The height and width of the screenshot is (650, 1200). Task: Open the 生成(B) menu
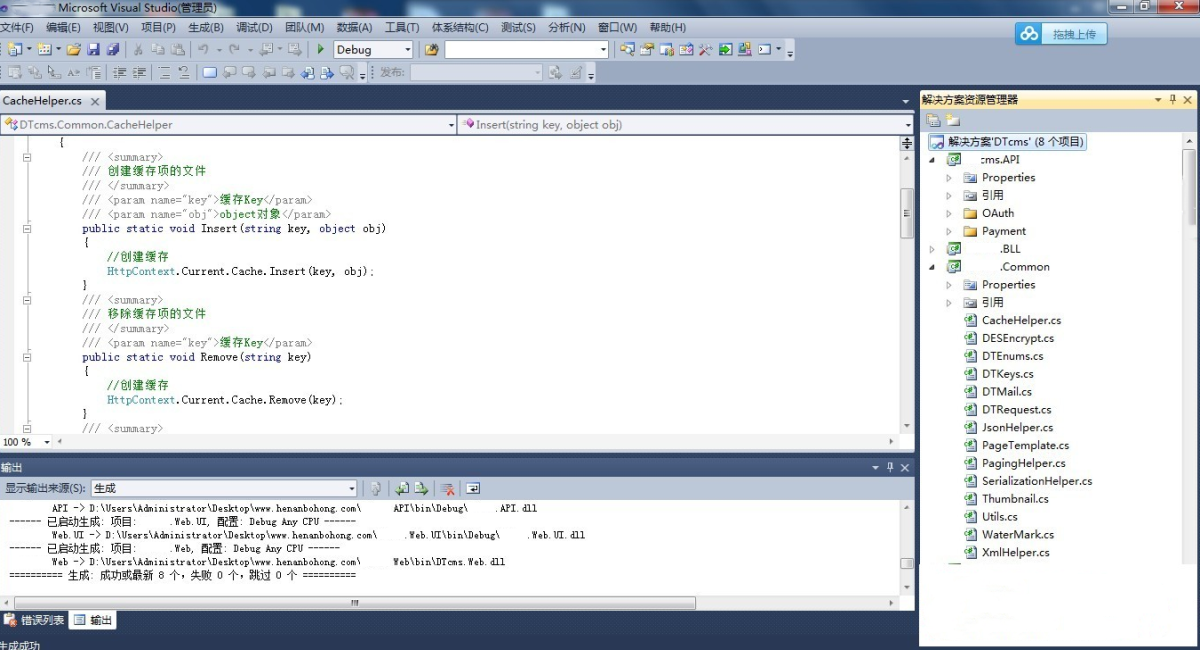tap(206, 27)
